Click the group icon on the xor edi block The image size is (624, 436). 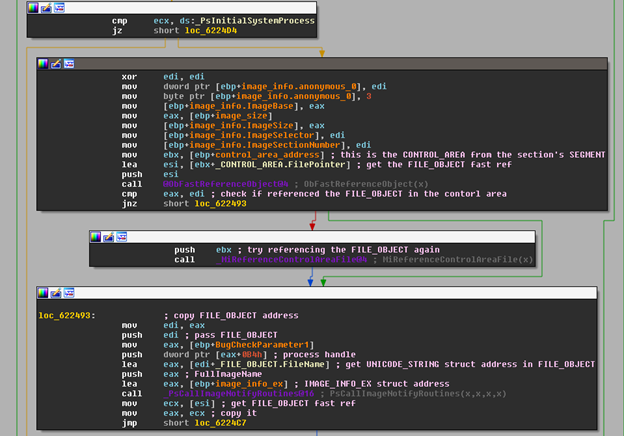(68, 63)
